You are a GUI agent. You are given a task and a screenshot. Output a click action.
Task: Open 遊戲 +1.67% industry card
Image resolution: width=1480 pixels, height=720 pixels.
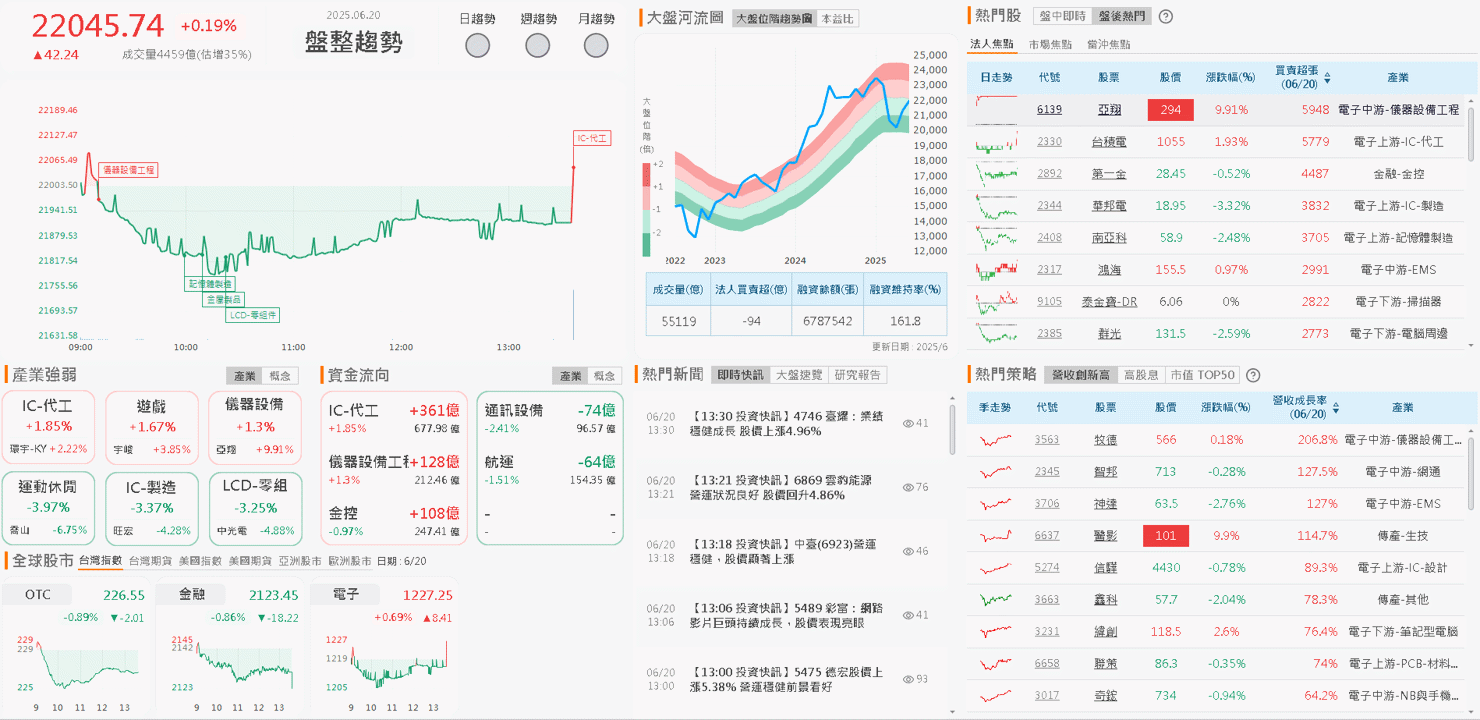(x=152, y=428)
